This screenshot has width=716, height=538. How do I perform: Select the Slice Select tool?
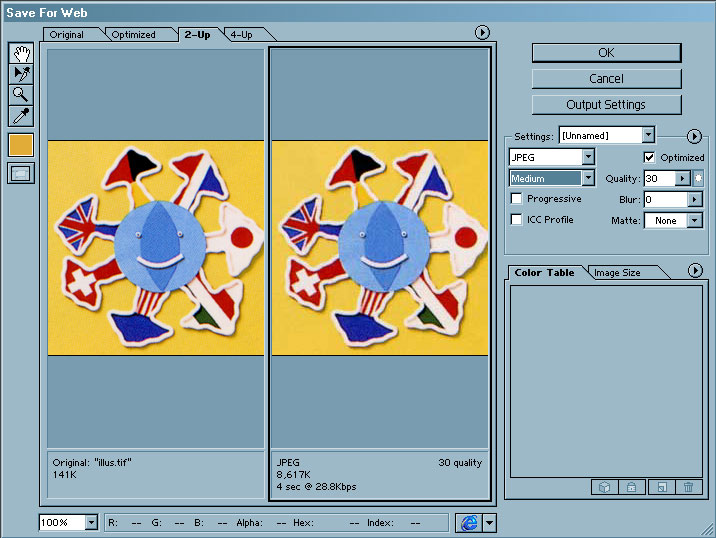click(21, 74)
